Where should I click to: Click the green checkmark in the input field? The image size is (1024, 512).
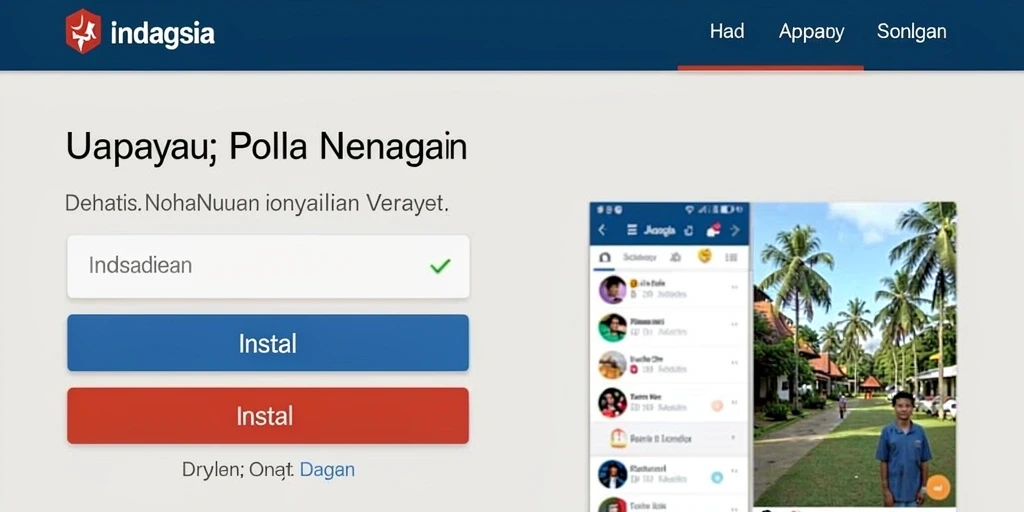440,266
